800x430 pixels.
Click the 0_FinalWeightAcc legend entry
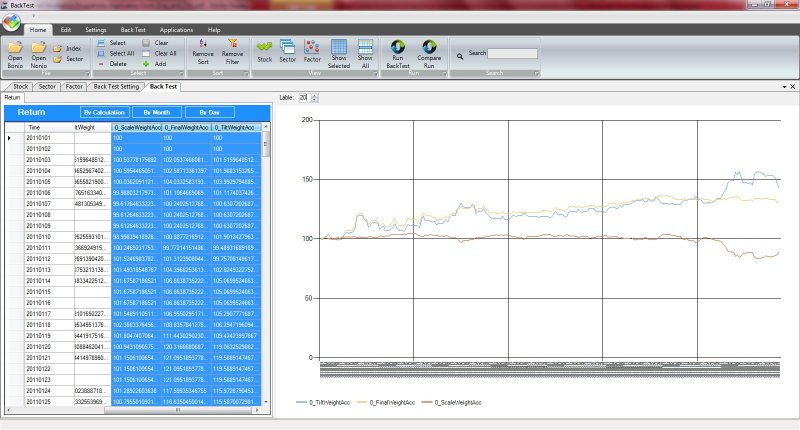(x=386, y=402)
